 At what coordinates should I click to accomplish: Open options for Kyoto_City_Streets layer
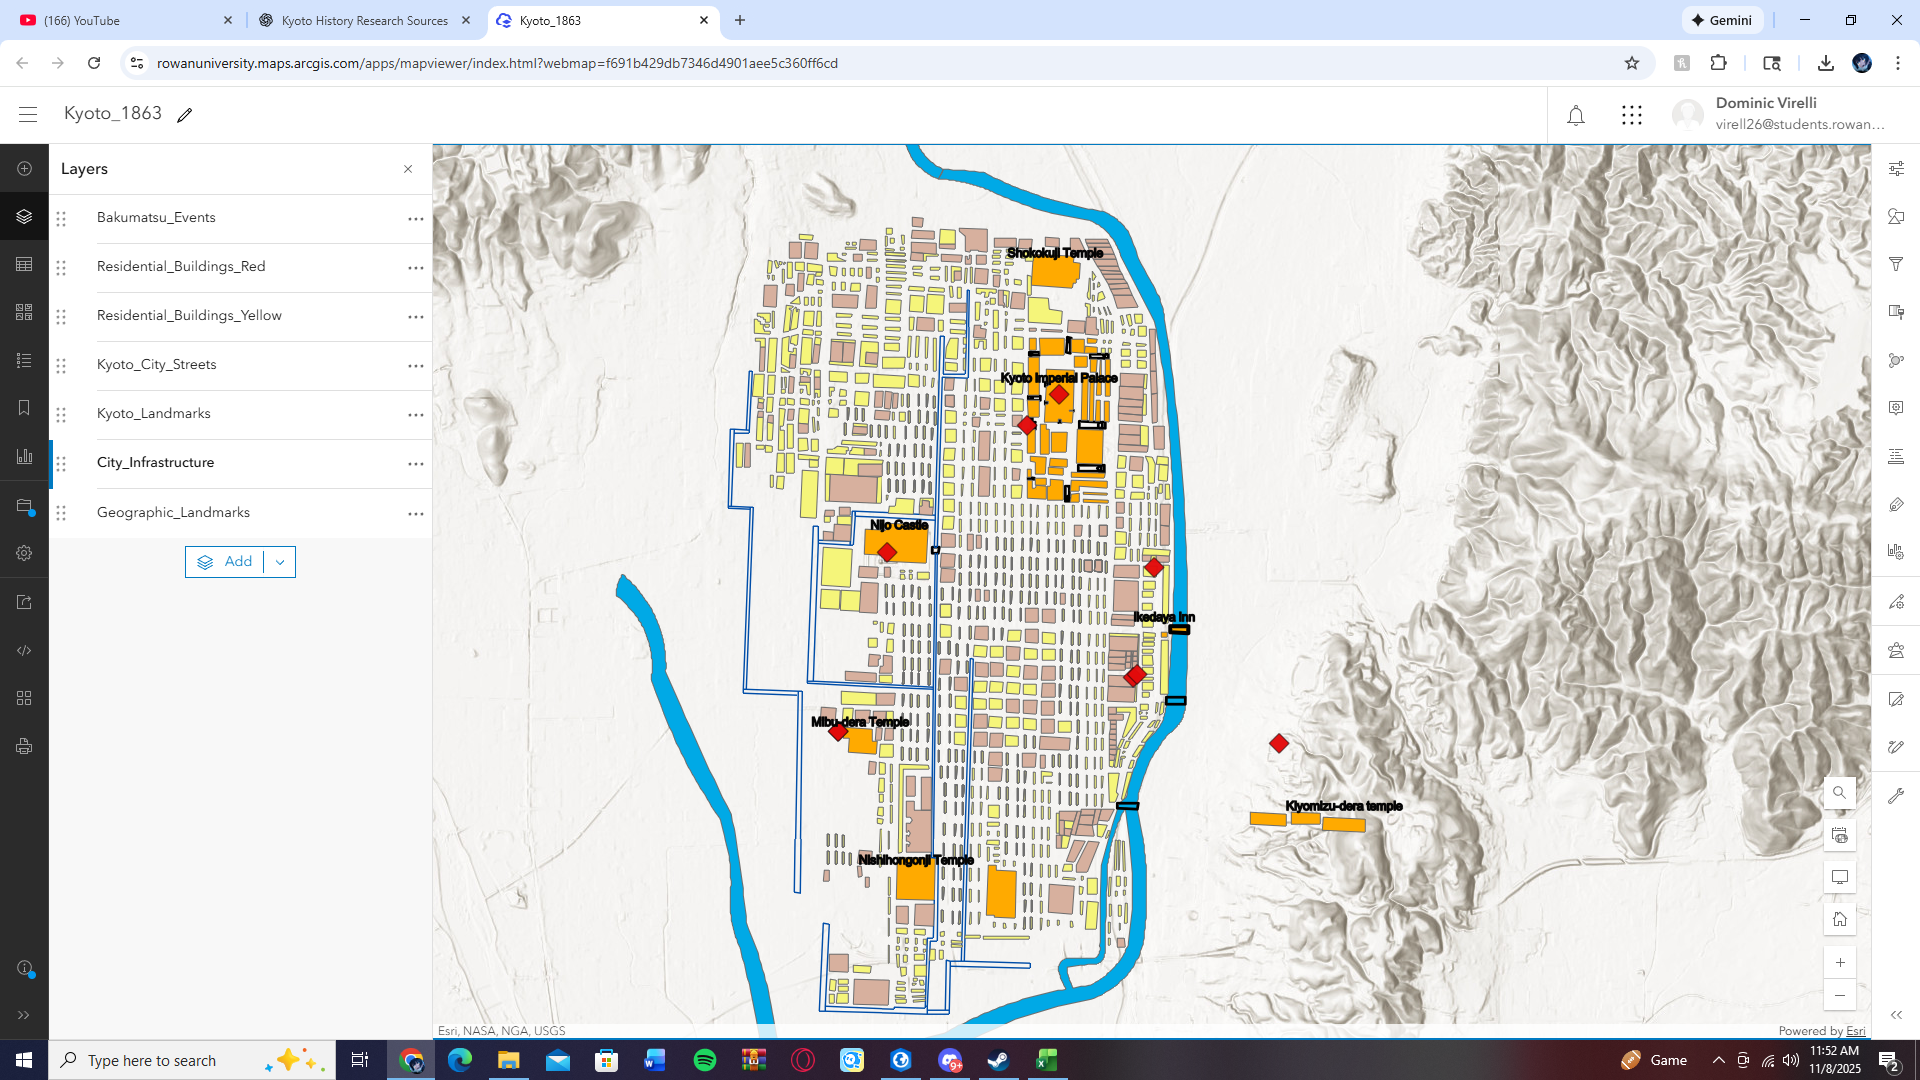coord(416,366)
